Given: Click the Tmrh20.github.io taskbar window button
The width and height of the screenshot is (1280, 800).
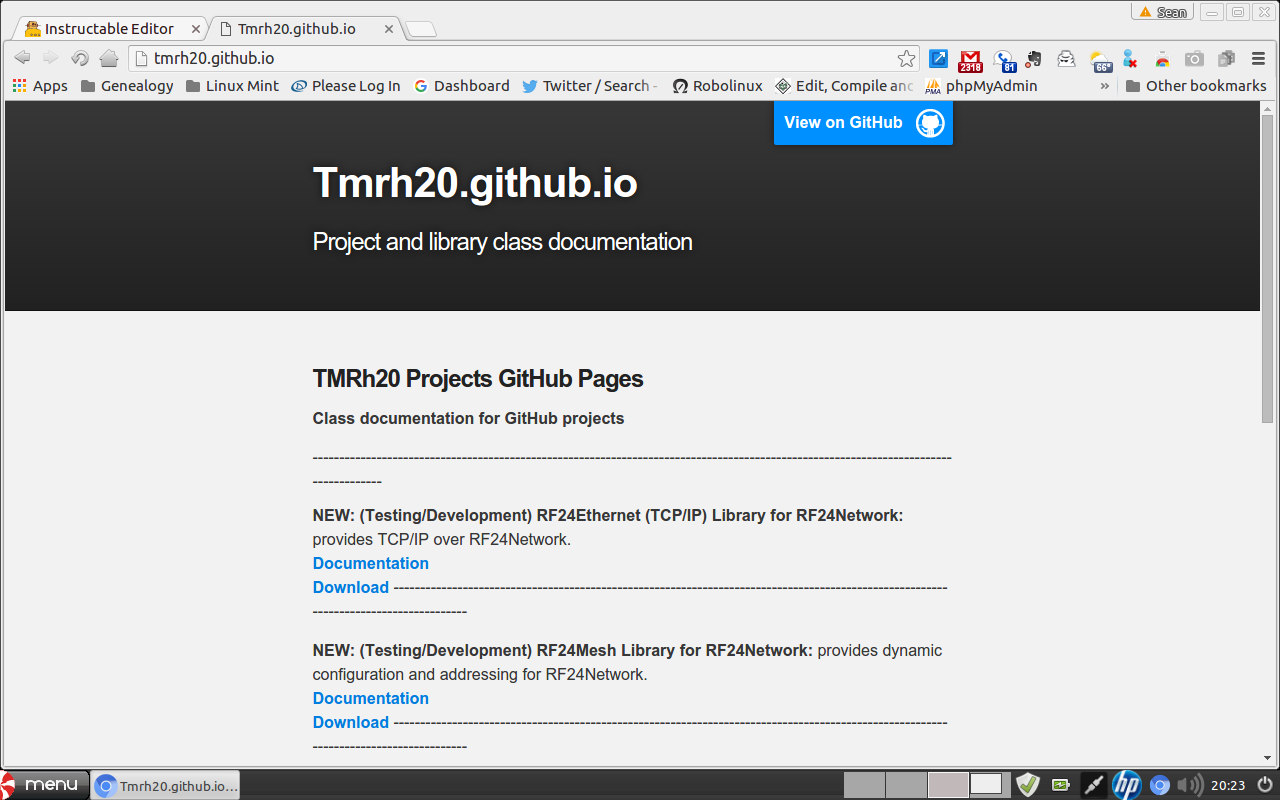Looking at the screenshot, I should pos(165,785).
